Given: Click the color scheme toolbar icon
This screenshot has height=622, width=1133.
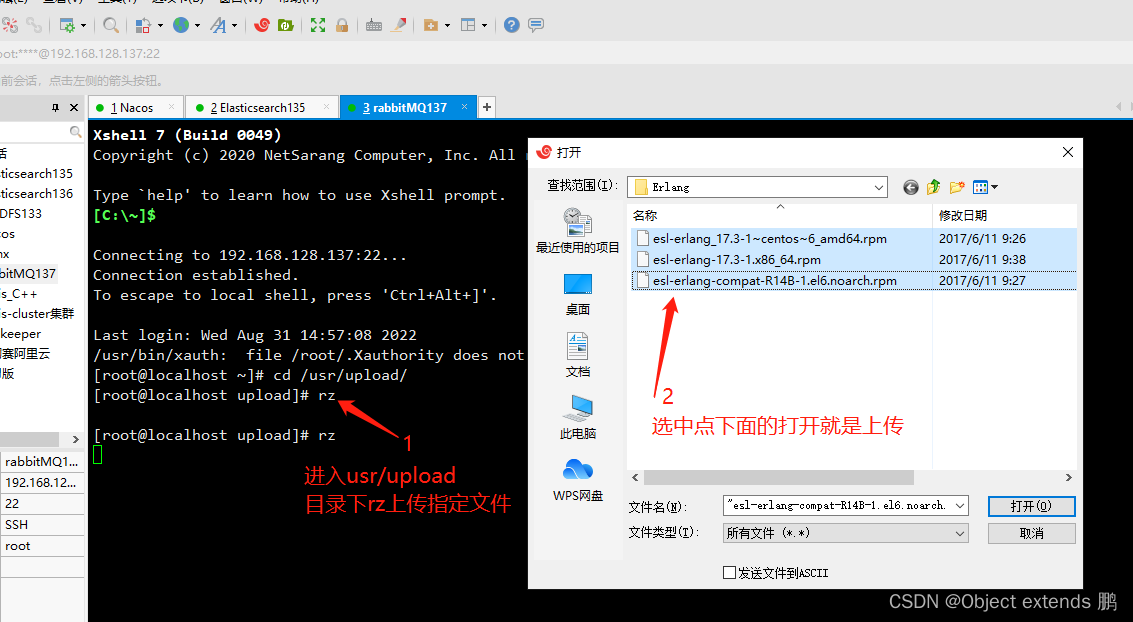Looking at the screenshot, I should (x=143, y=25).
